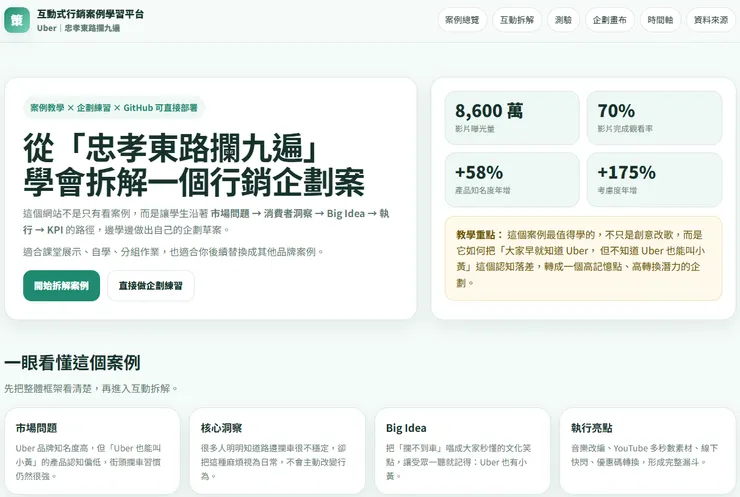
Task: Select the 70% 影片完成觀看率 stat card
Action: (654, 118)
